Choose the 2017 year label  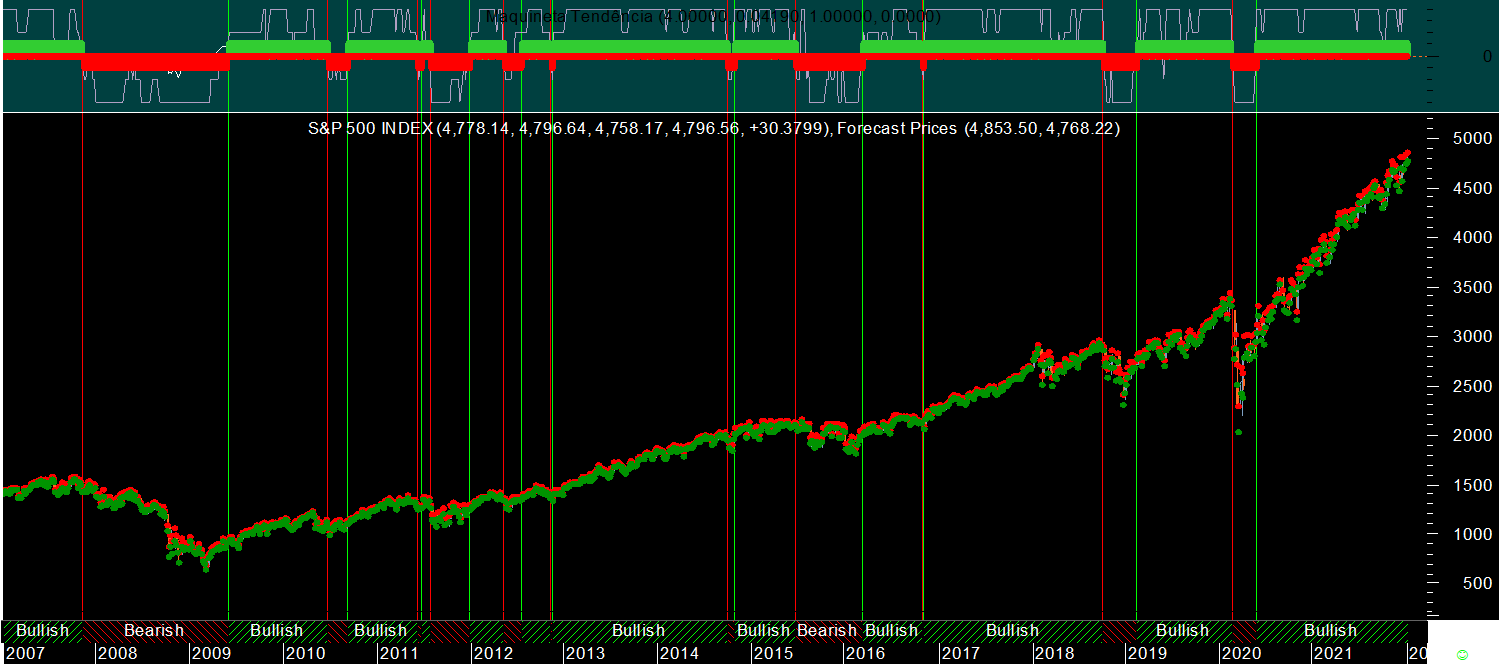960,653
